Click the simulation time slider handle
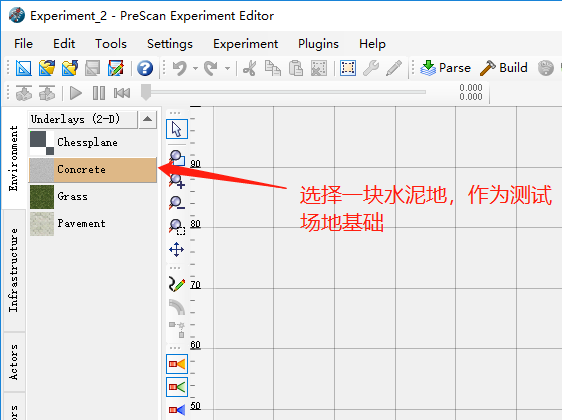The height and width of the screenshot is (420, 562). pyautogui.click(x=146, y=92)
